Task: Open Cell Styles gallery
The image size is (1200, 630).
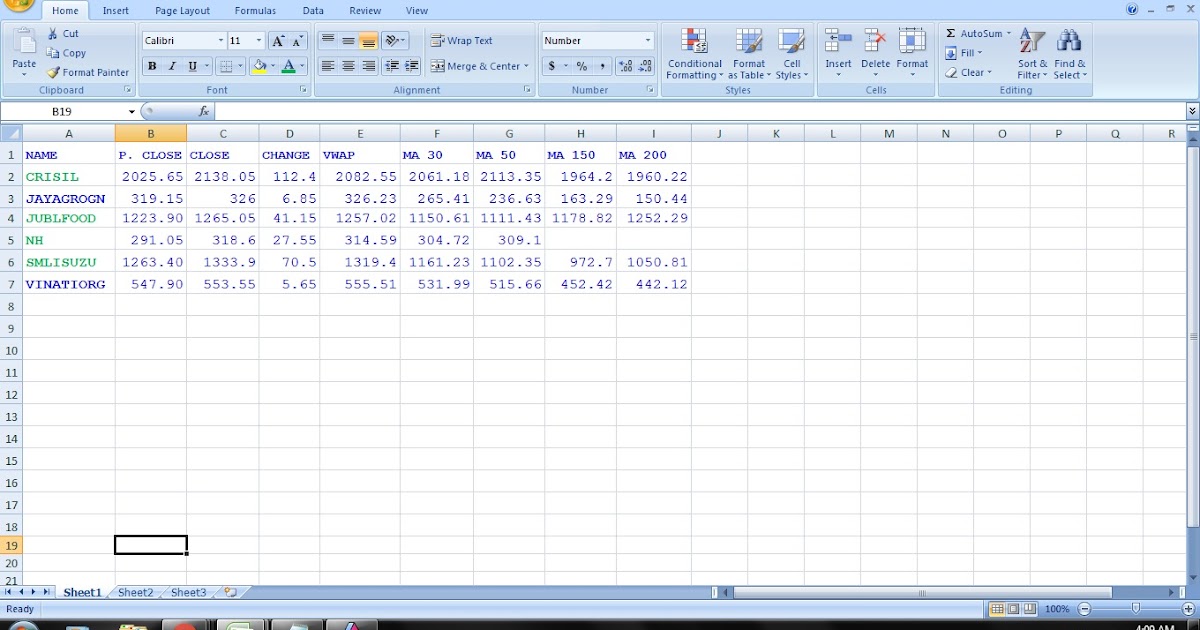Action: [791, 54]
